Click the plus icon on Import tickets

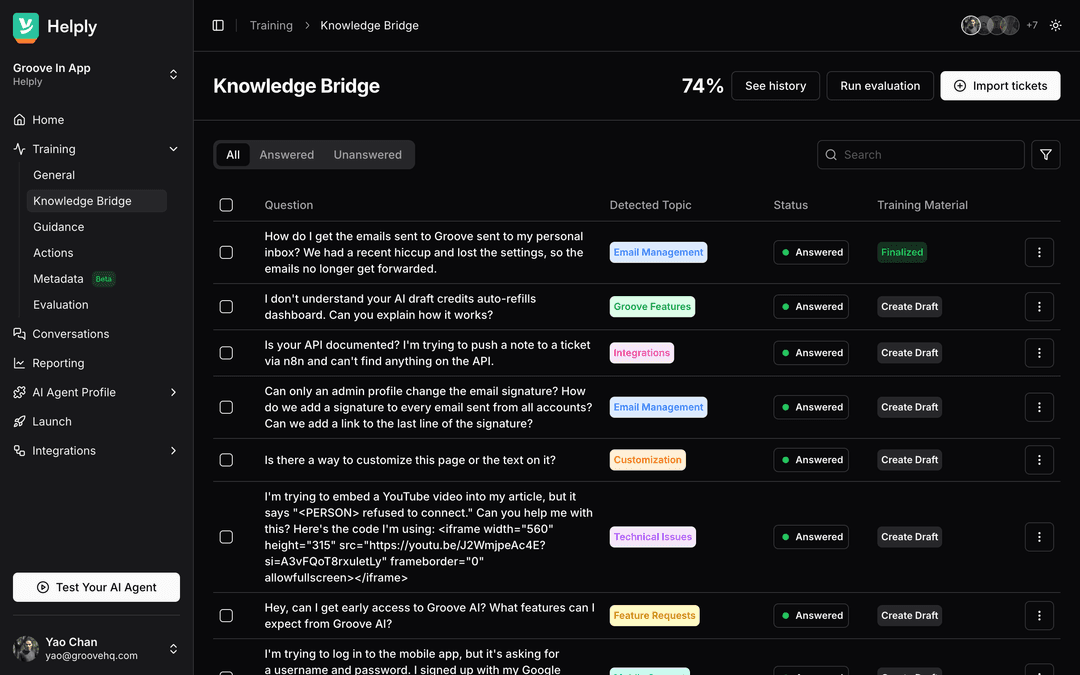[x=959, y=86]
